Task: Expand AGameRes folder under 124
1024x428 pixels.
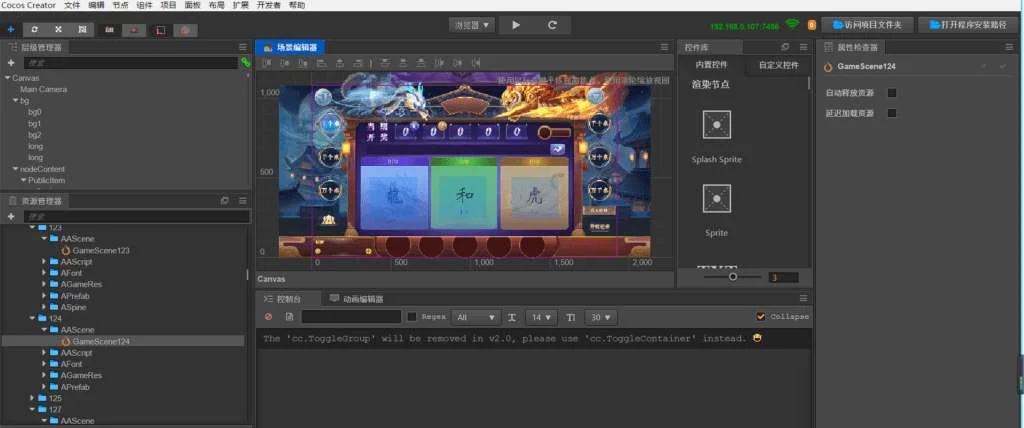Action: pos(44,375)
